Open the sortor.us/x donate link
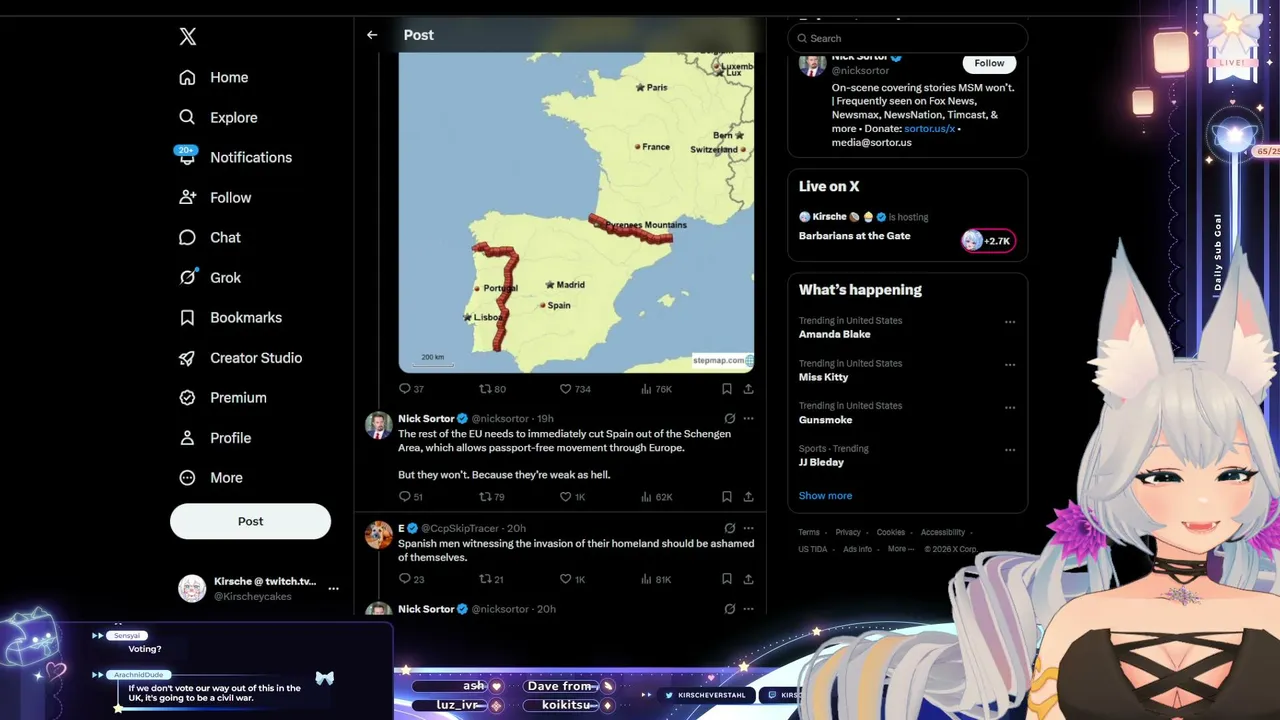Image resolution: width=1280 pixels, height=720 pixels. 929,129
